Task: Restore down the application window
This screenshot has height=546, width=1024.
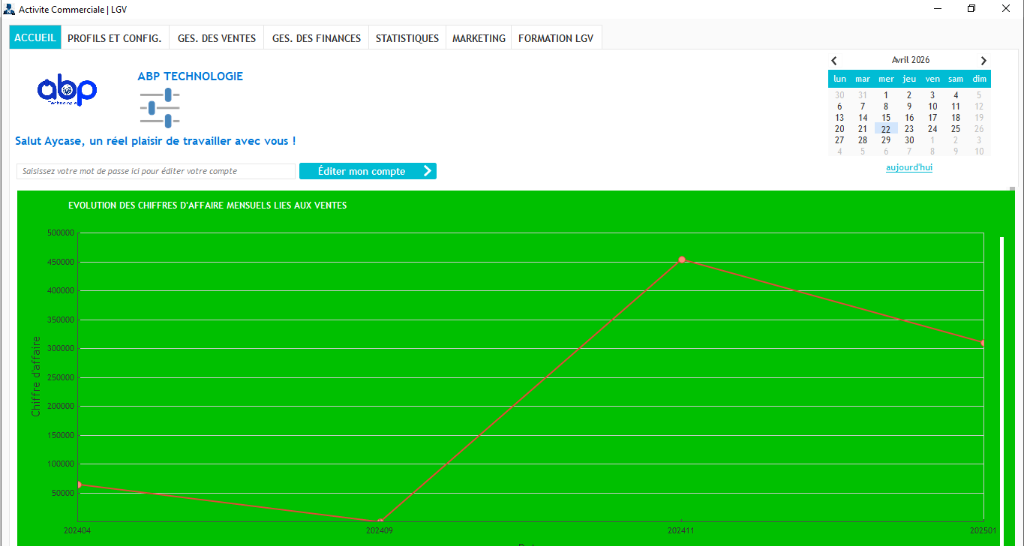Action: (x=971, y=9)
